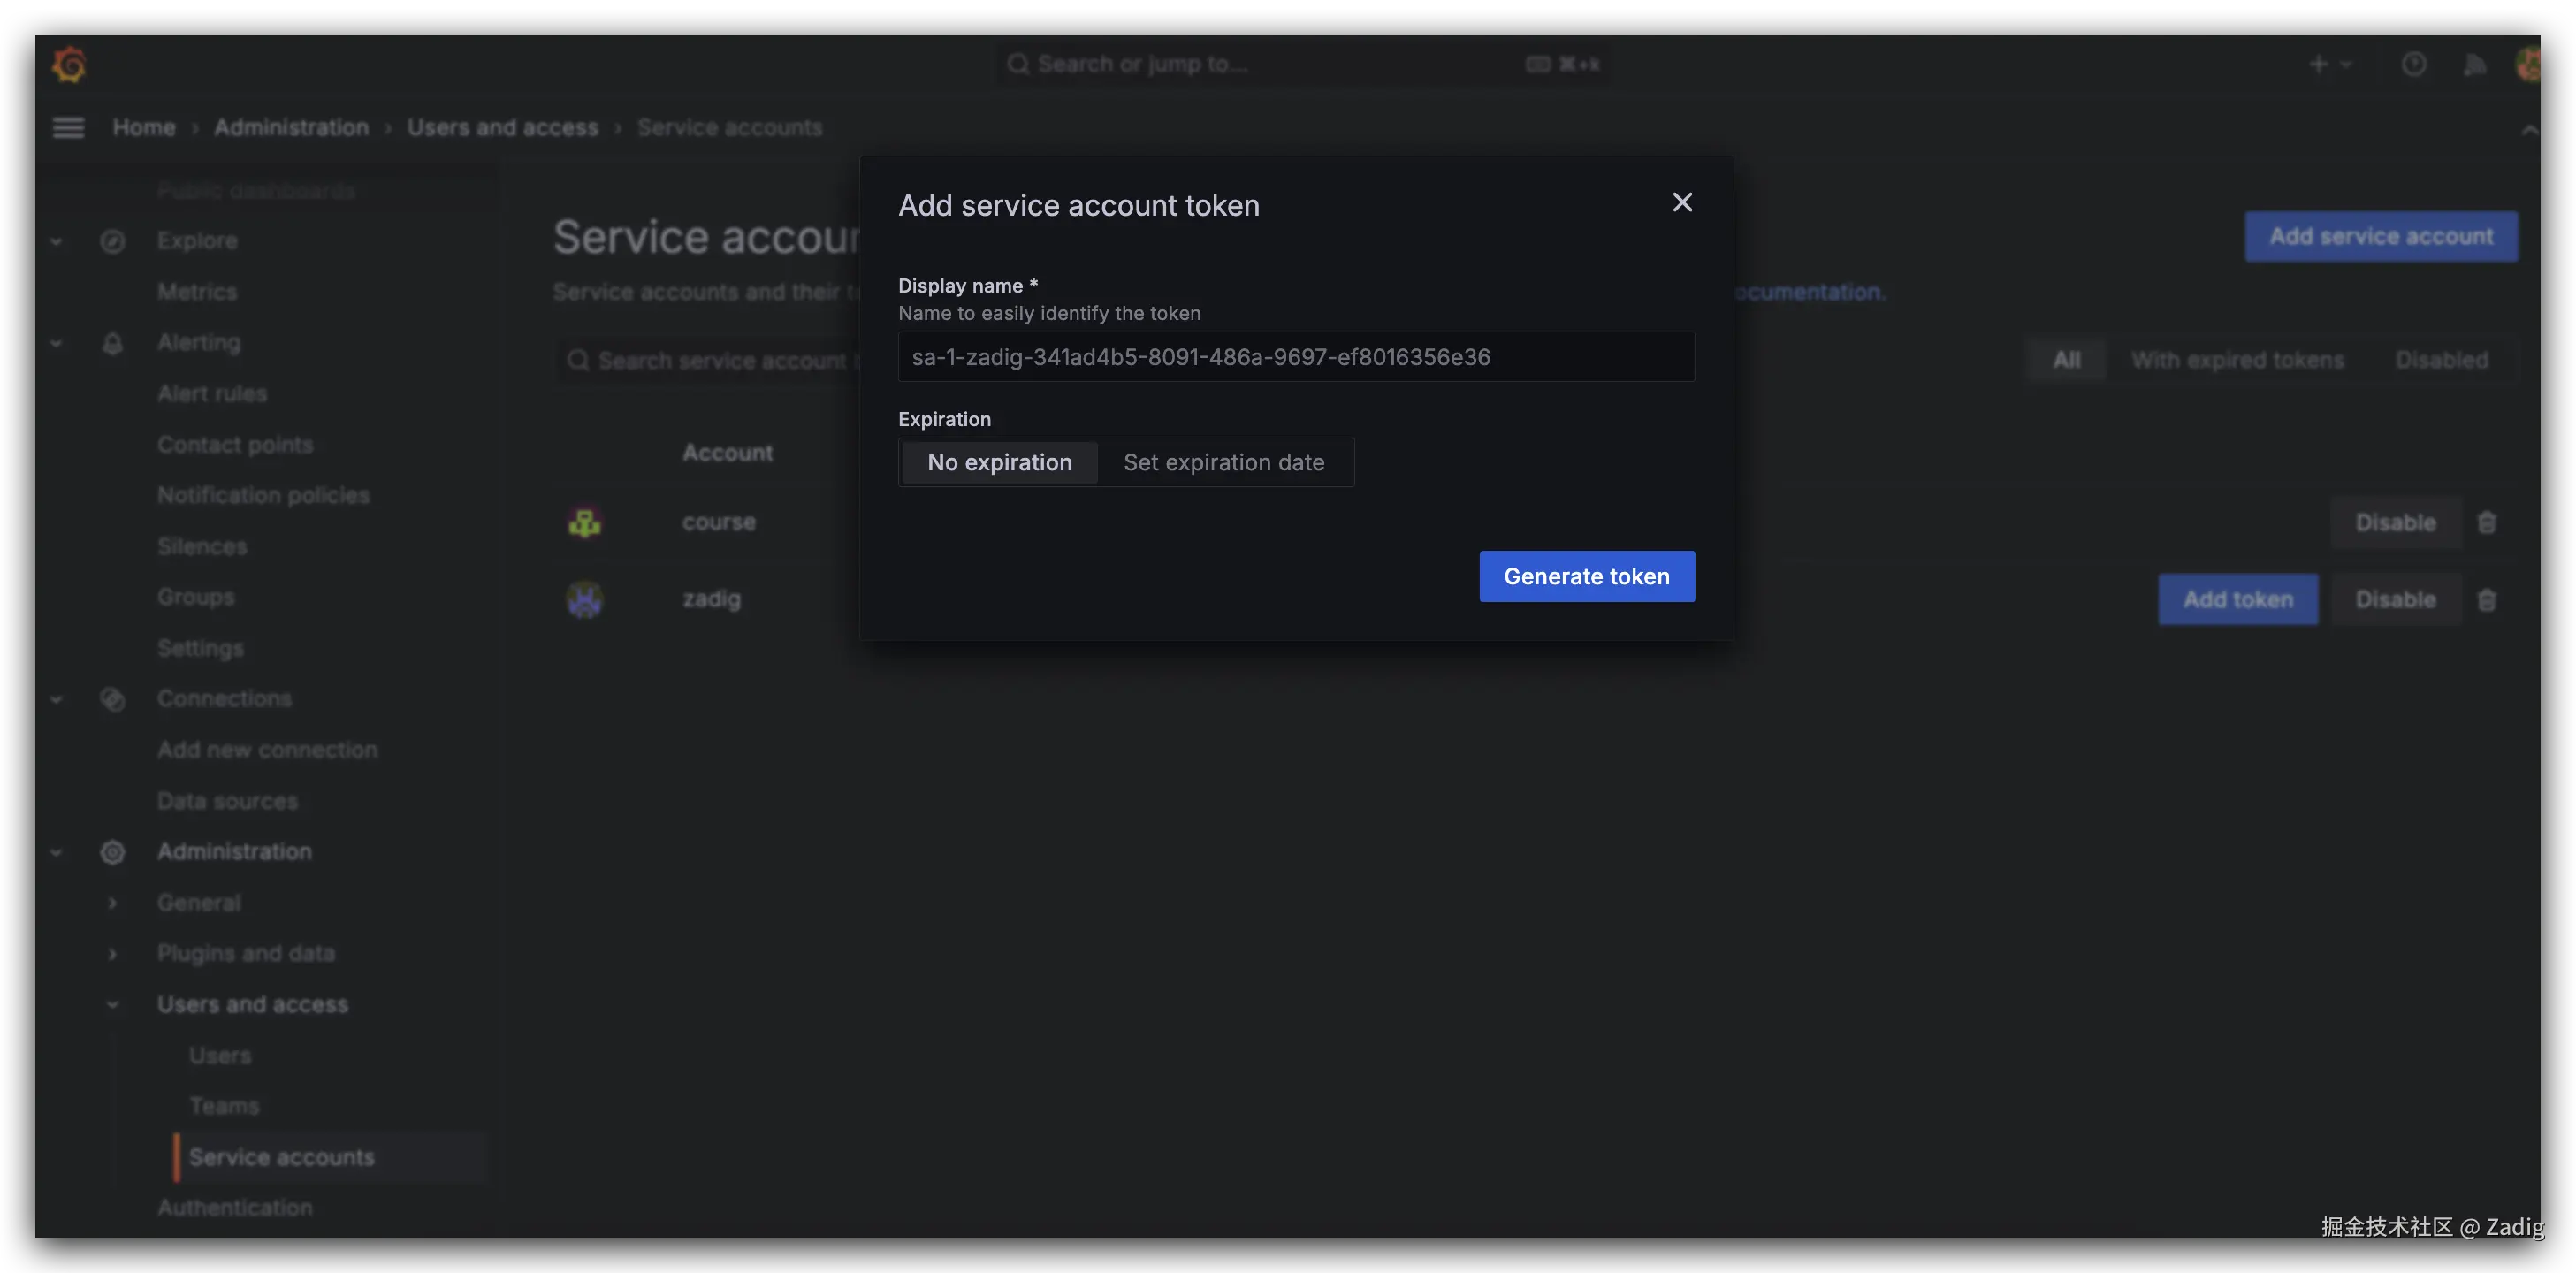
Task: Click the Display name input field
Action: click(1295, 357)
